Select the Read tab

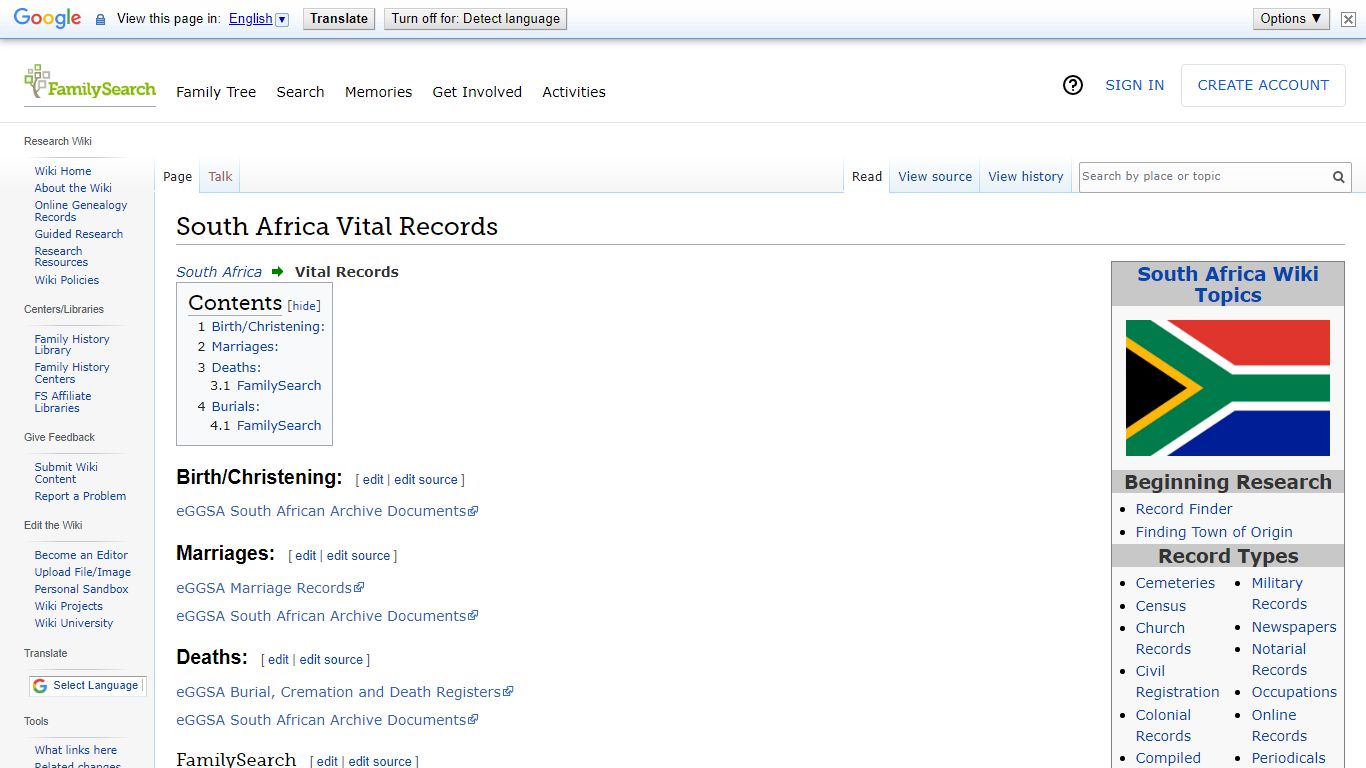867,177
